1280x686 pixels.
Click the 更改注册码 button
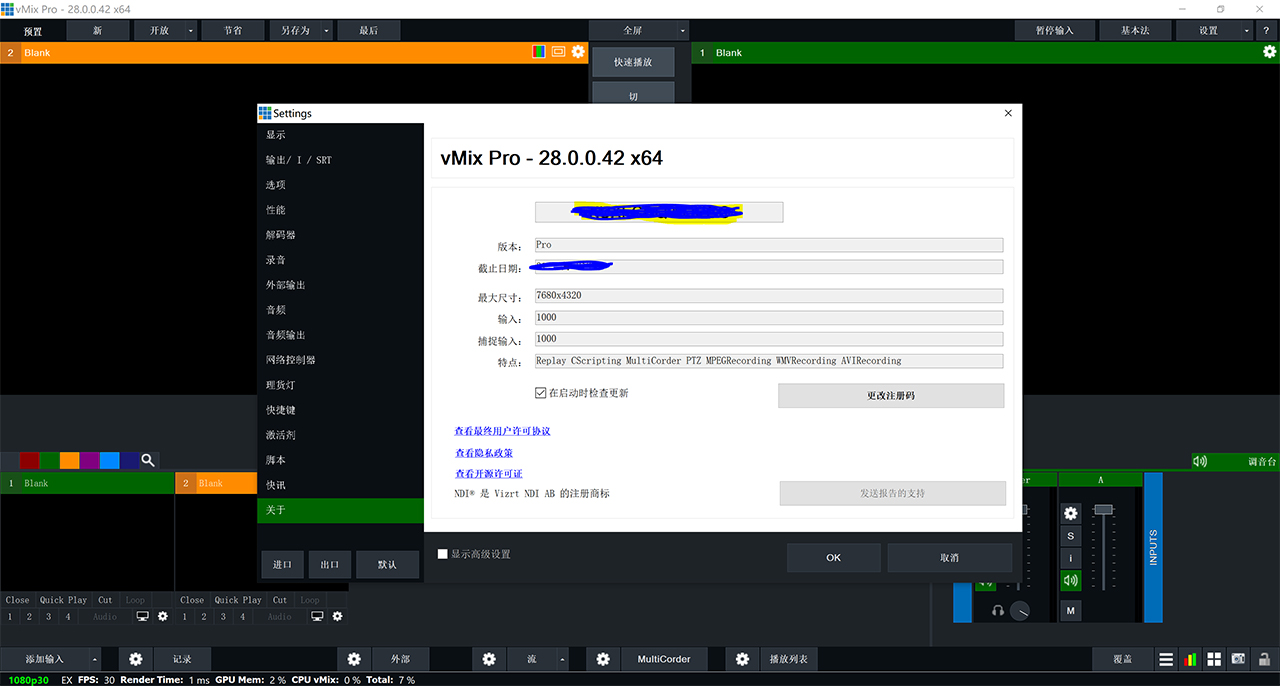(890, 396)
